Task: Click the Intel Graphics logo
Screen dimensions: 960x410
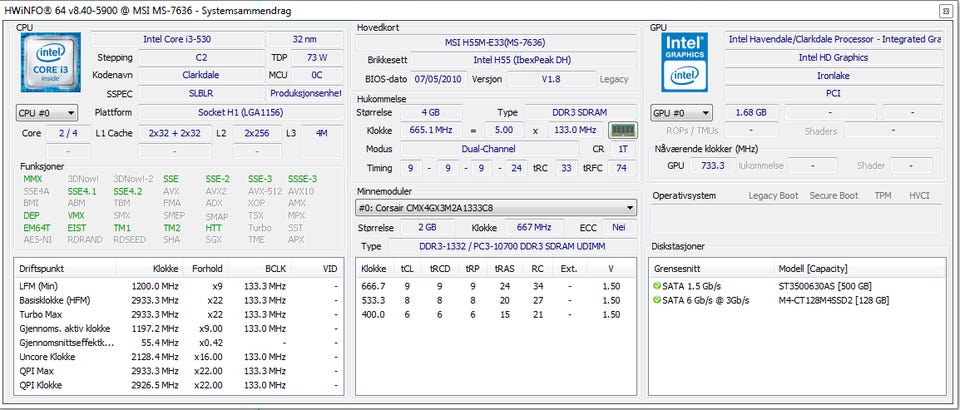Action: [x=685, y=63]
